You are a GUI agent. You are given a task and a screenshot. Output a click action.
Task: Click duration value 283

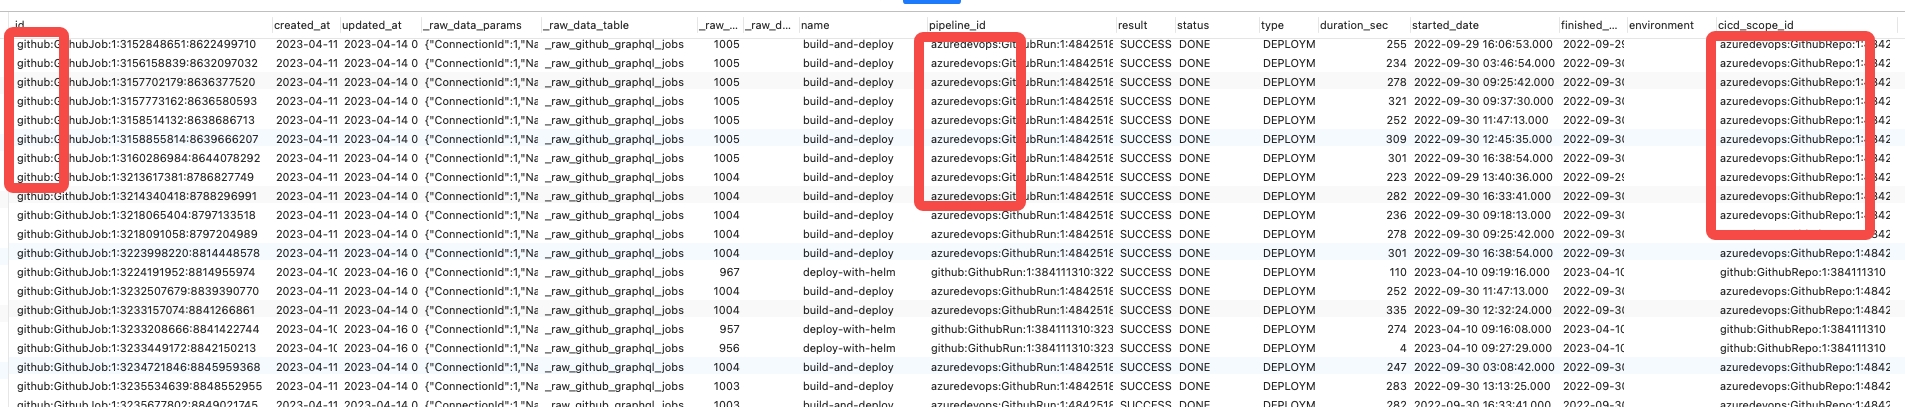1396,386
